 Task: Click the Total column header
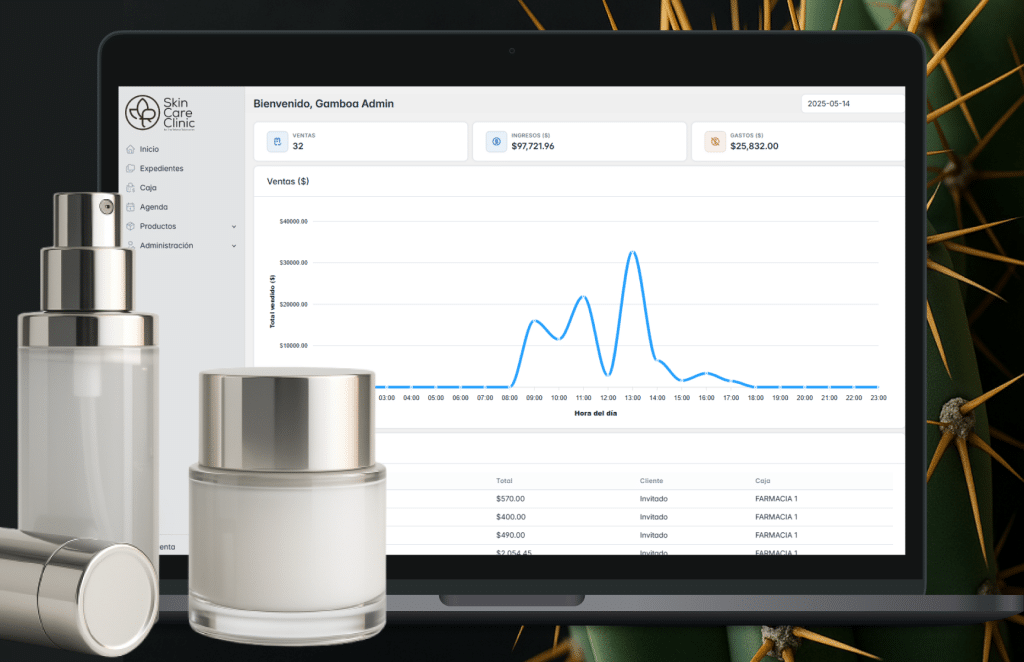point(504,481)
